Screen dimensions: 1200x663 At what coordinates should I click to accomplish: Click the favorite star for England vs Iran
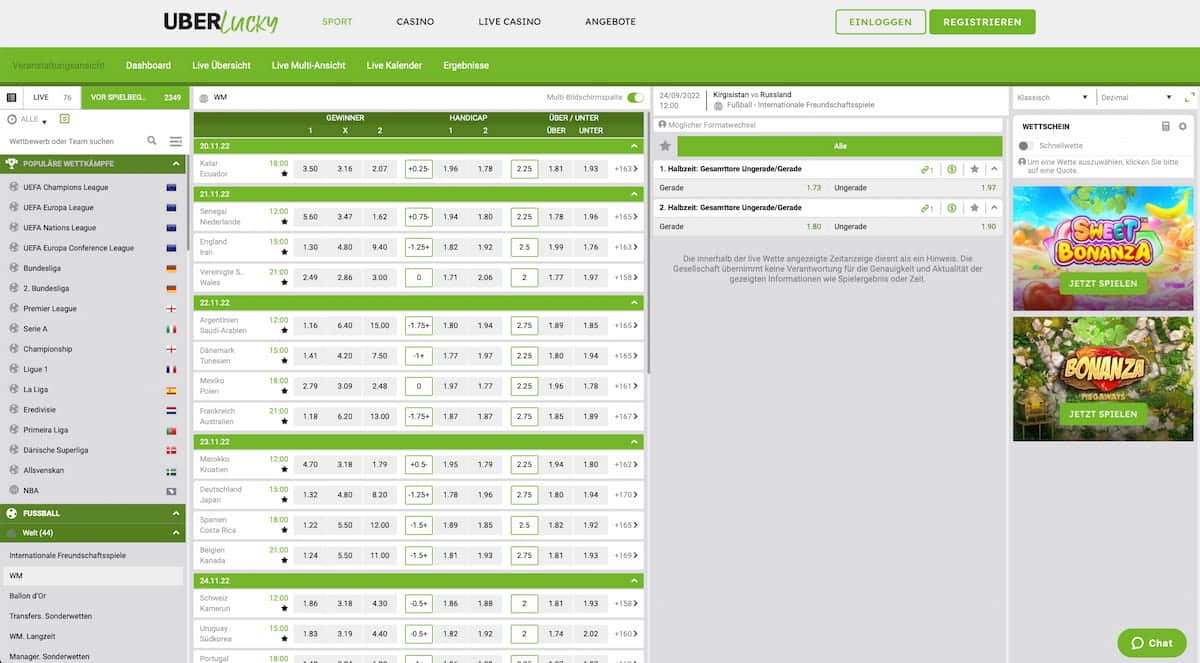284,252
